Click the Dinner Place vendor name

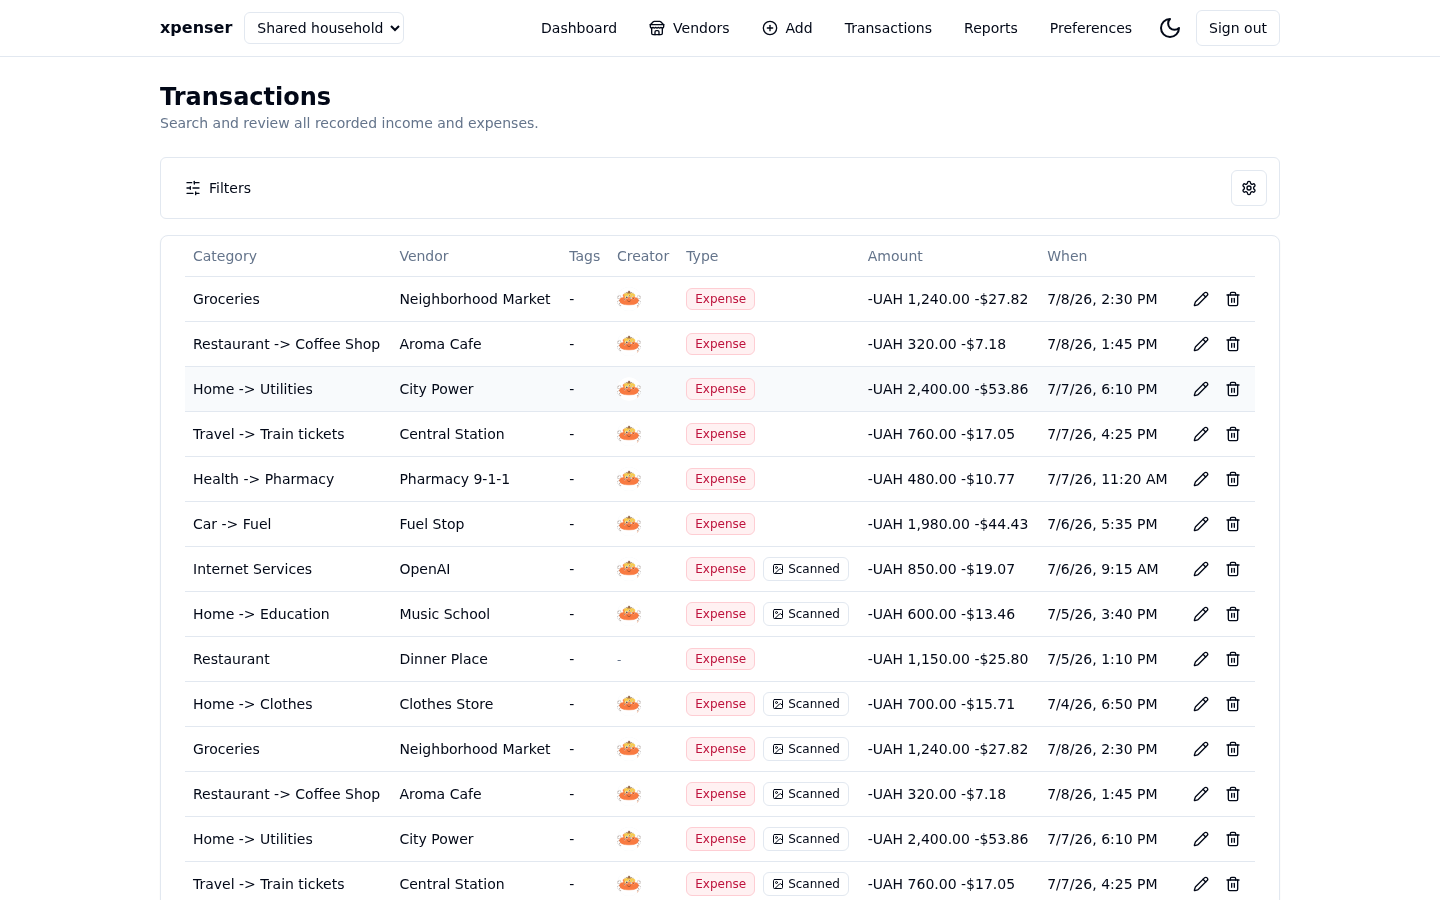tap(444, 659)
